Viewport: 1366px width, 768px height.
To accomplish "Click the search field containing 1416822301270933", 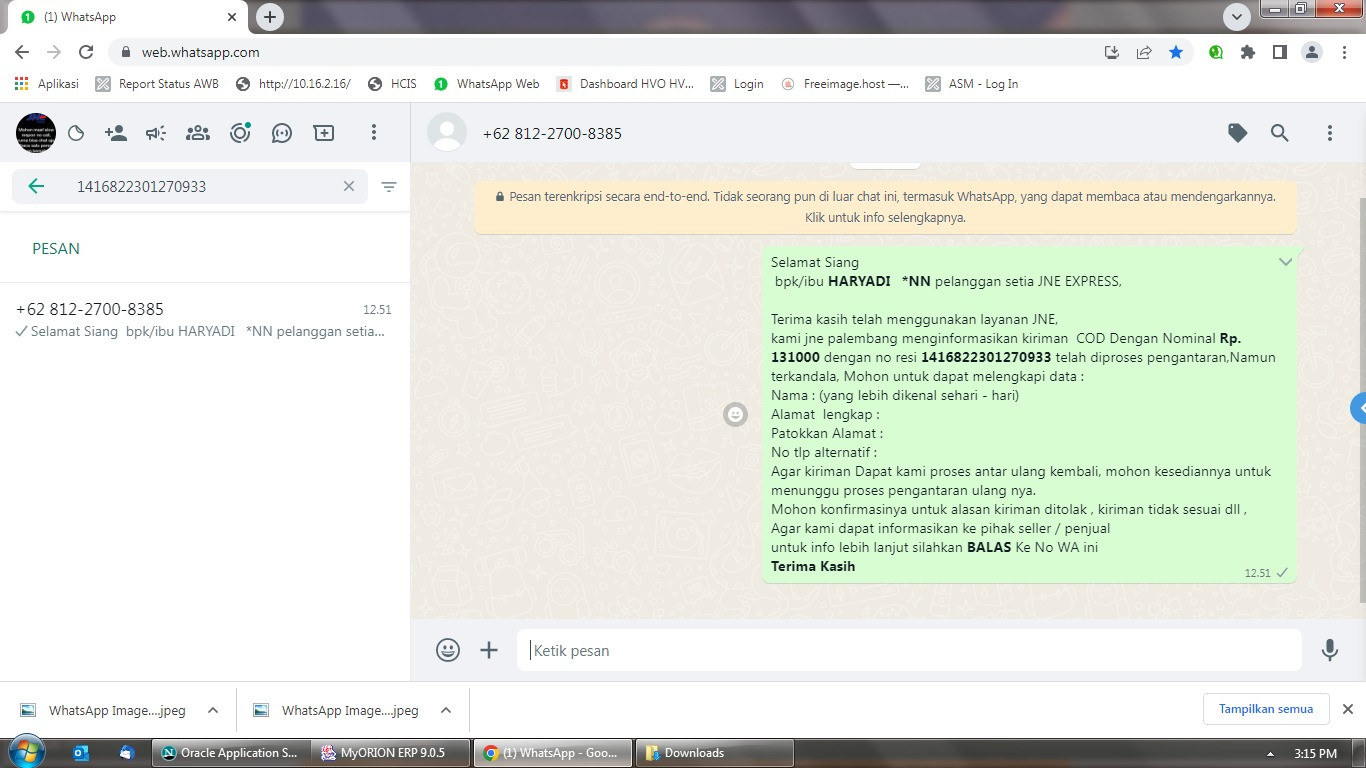I will click(x=190, y=186).
